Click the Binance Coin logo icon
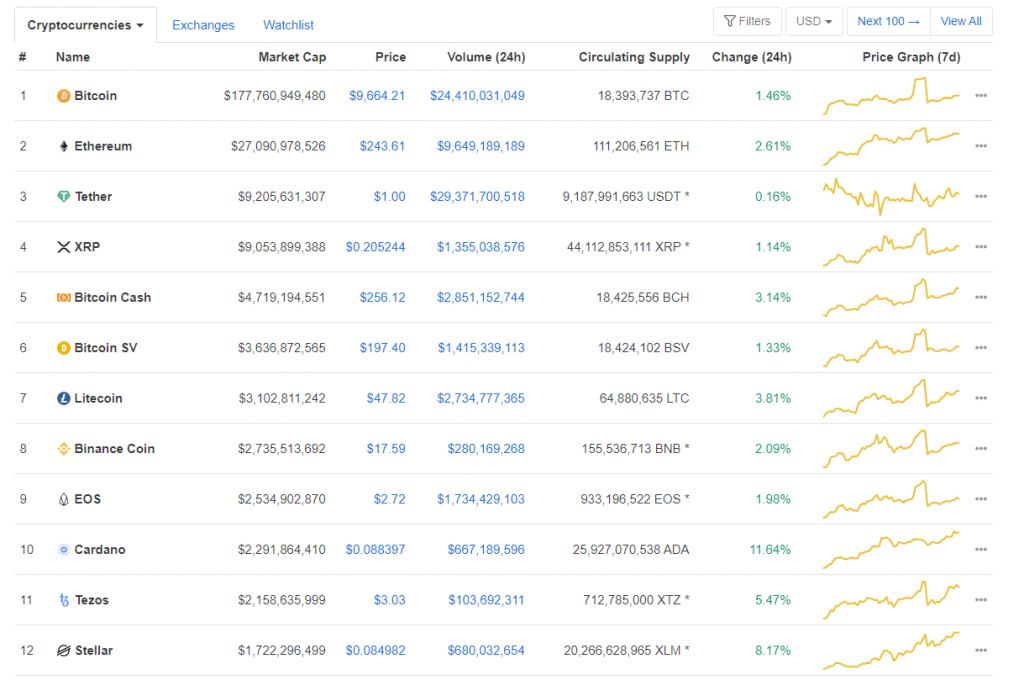 point(63,449)
